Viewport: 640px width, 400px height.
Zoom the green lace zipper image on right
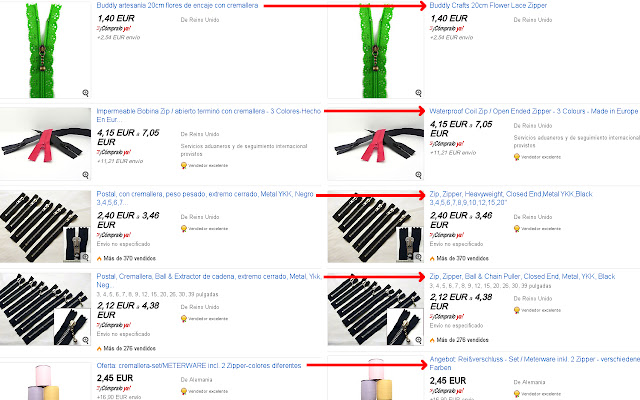click(418, 93)
